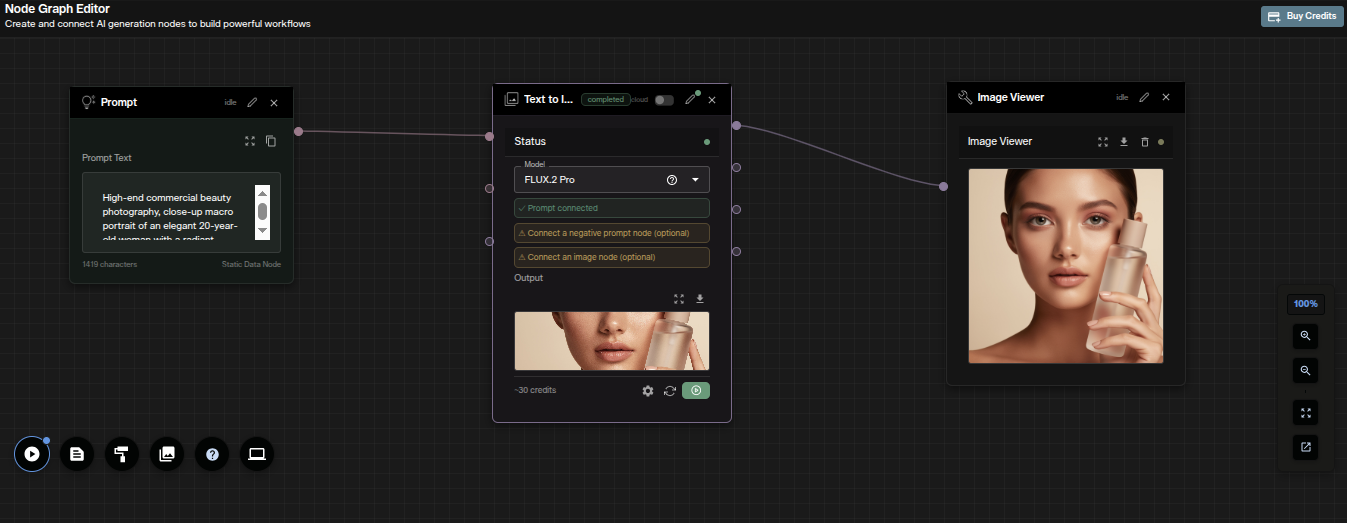
Task: Expand the Image Viewer image to fullscreen
Action: [1103, 142]
